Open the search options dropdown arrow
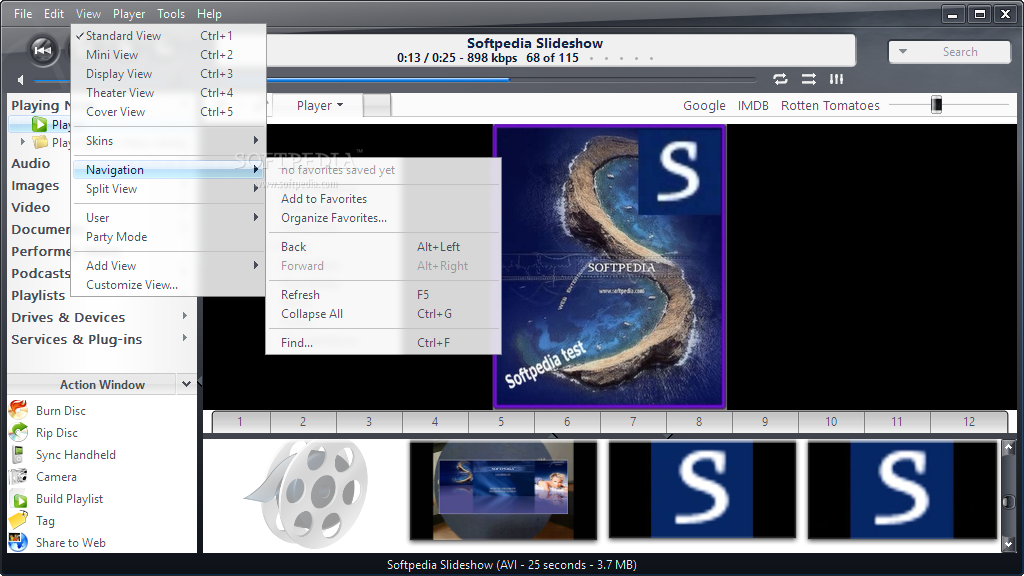This screenshot has width=1024, height=576. tap(903, 52)
